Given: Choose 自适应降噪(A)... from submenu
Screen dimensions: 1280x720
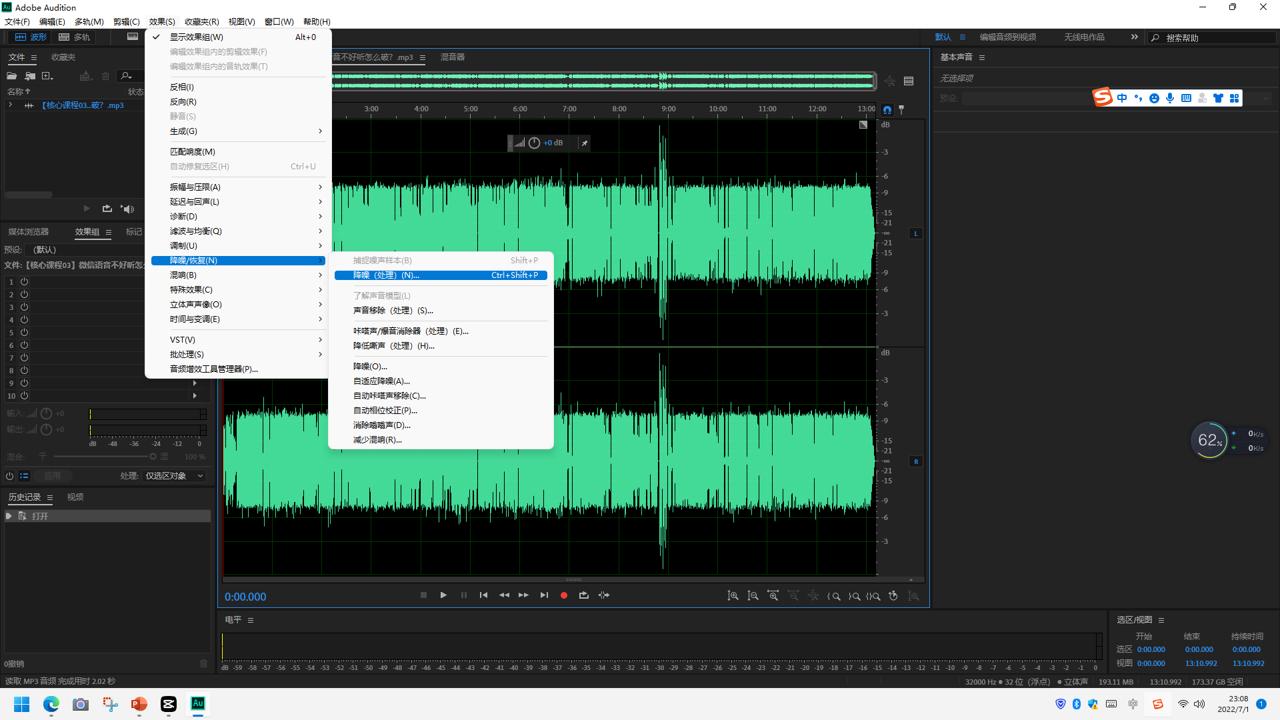Looking at the screenshot, I should pyautogui.click(x=381, y=381).
